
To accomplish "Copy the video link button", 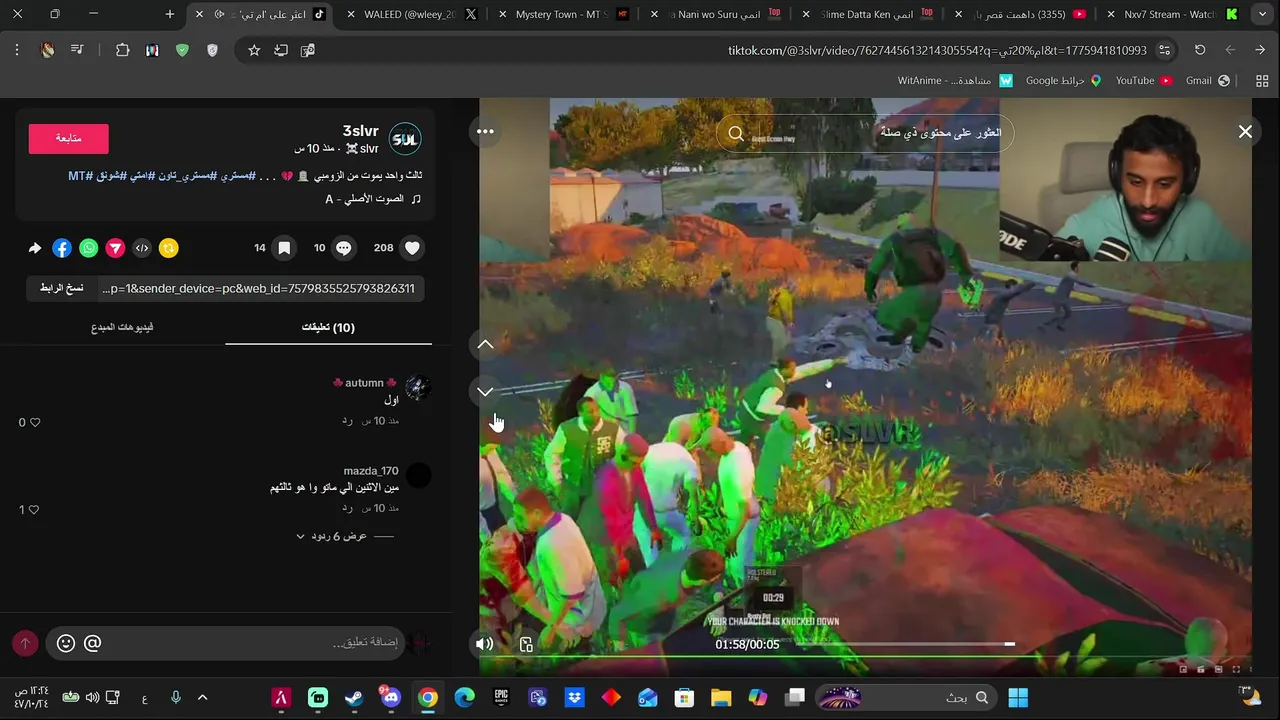I will [x=62, y=288].
